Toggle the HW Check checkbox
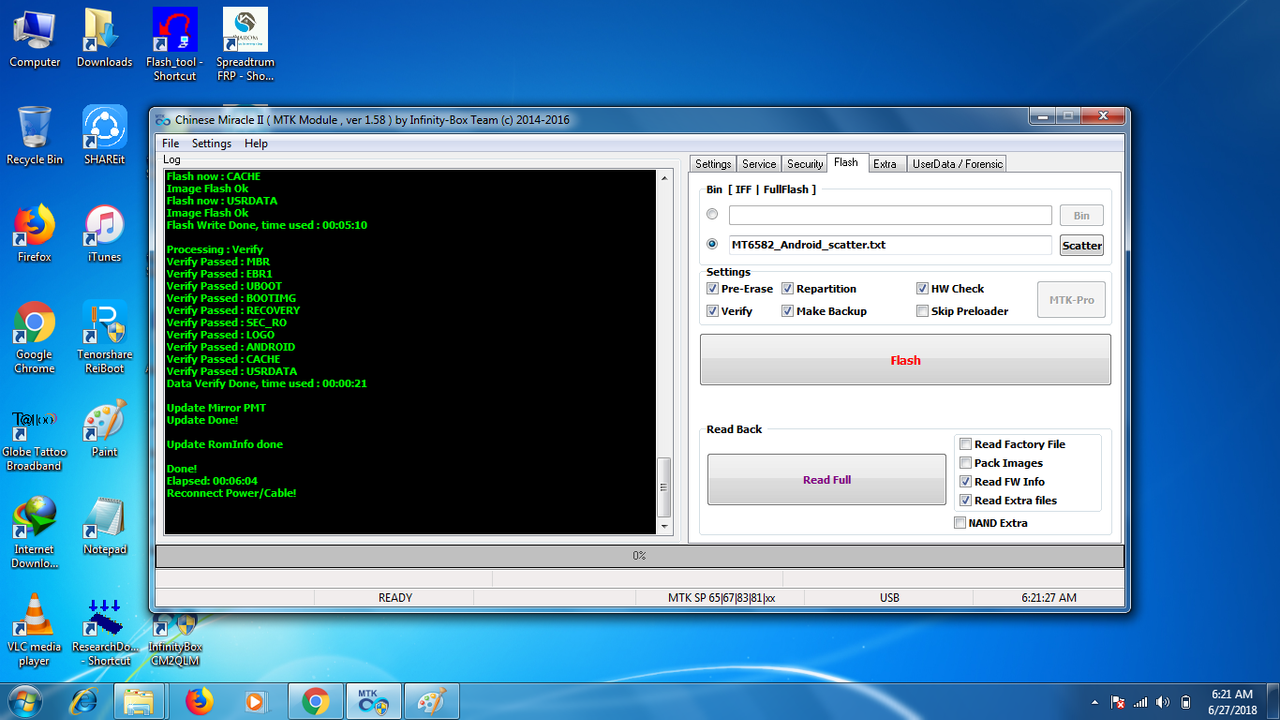The image size is (1280, 720). coord(922,289)
